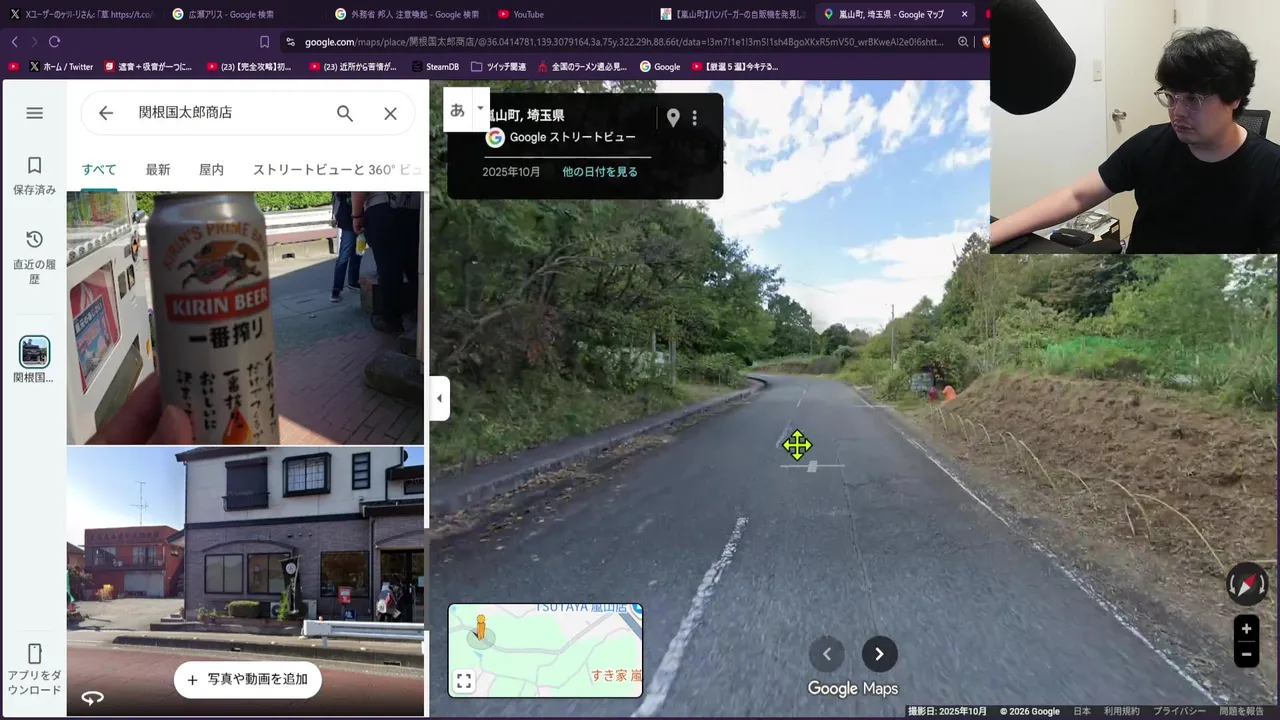Expand the minimap with the fullscreen icon

464,681
